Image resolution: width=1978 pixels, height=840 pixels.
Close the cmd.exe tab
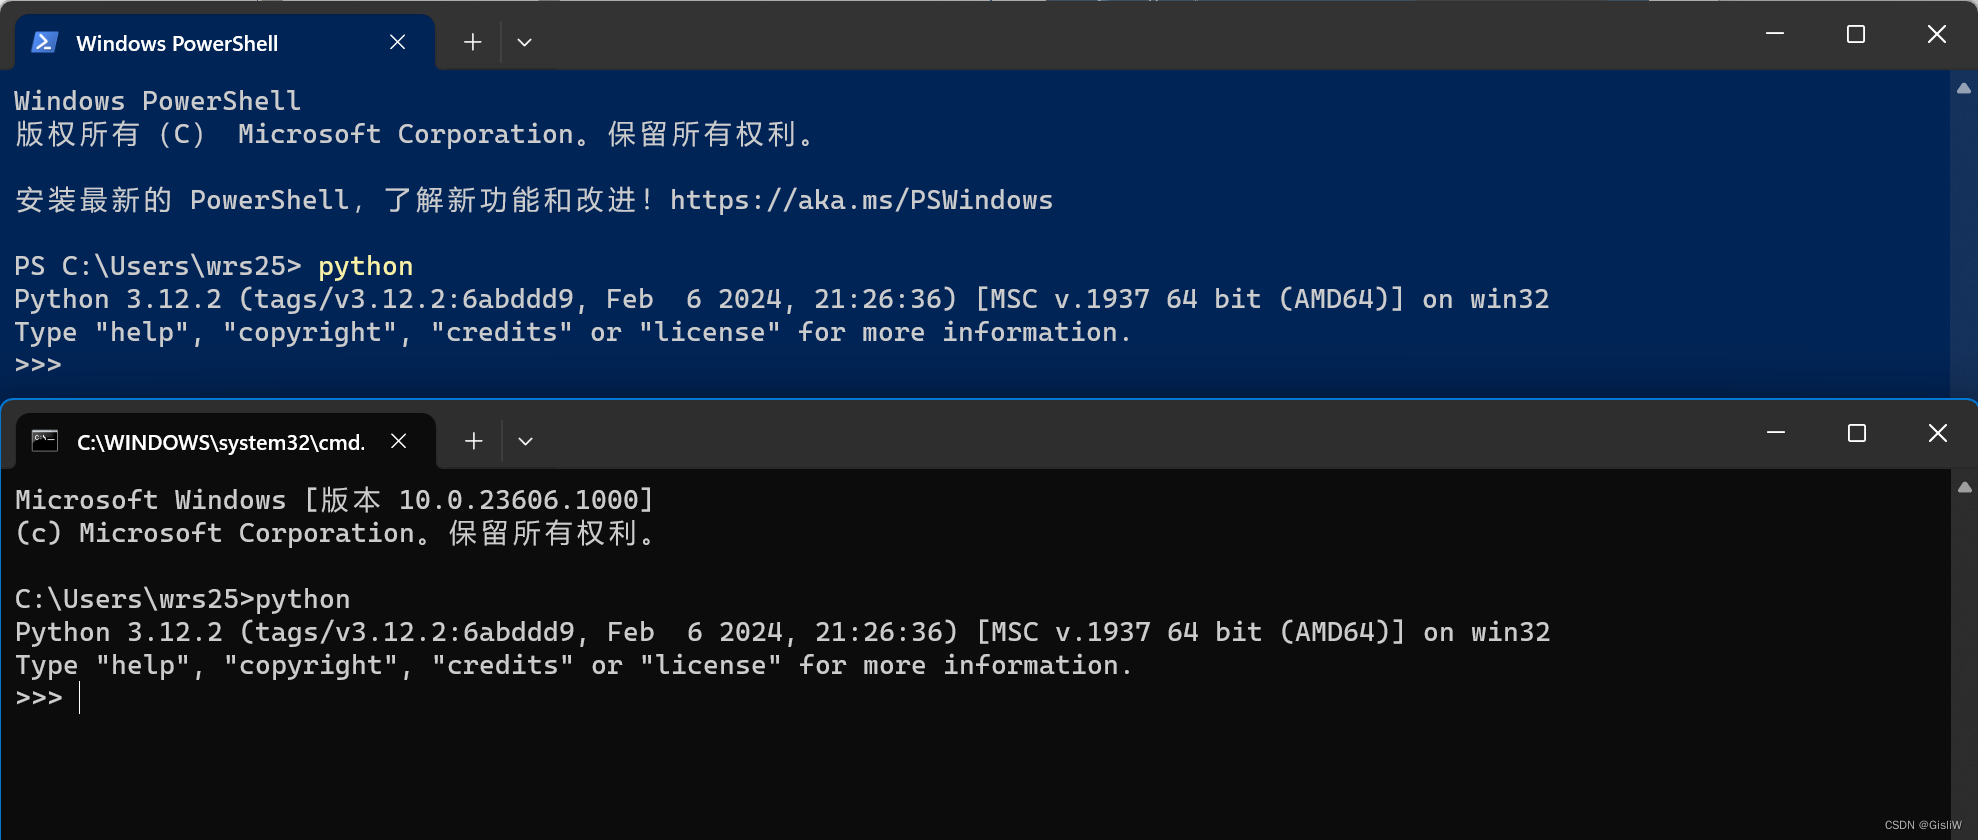click(x=398, y=440)
